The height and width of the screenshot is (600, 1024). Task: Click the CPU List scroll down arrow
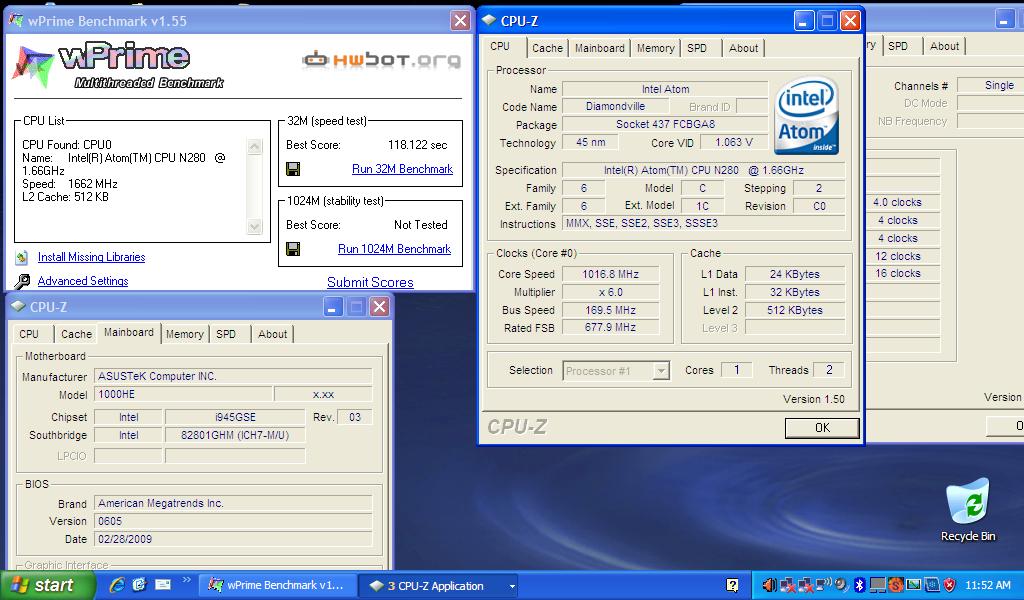click(x=255, y=227)
